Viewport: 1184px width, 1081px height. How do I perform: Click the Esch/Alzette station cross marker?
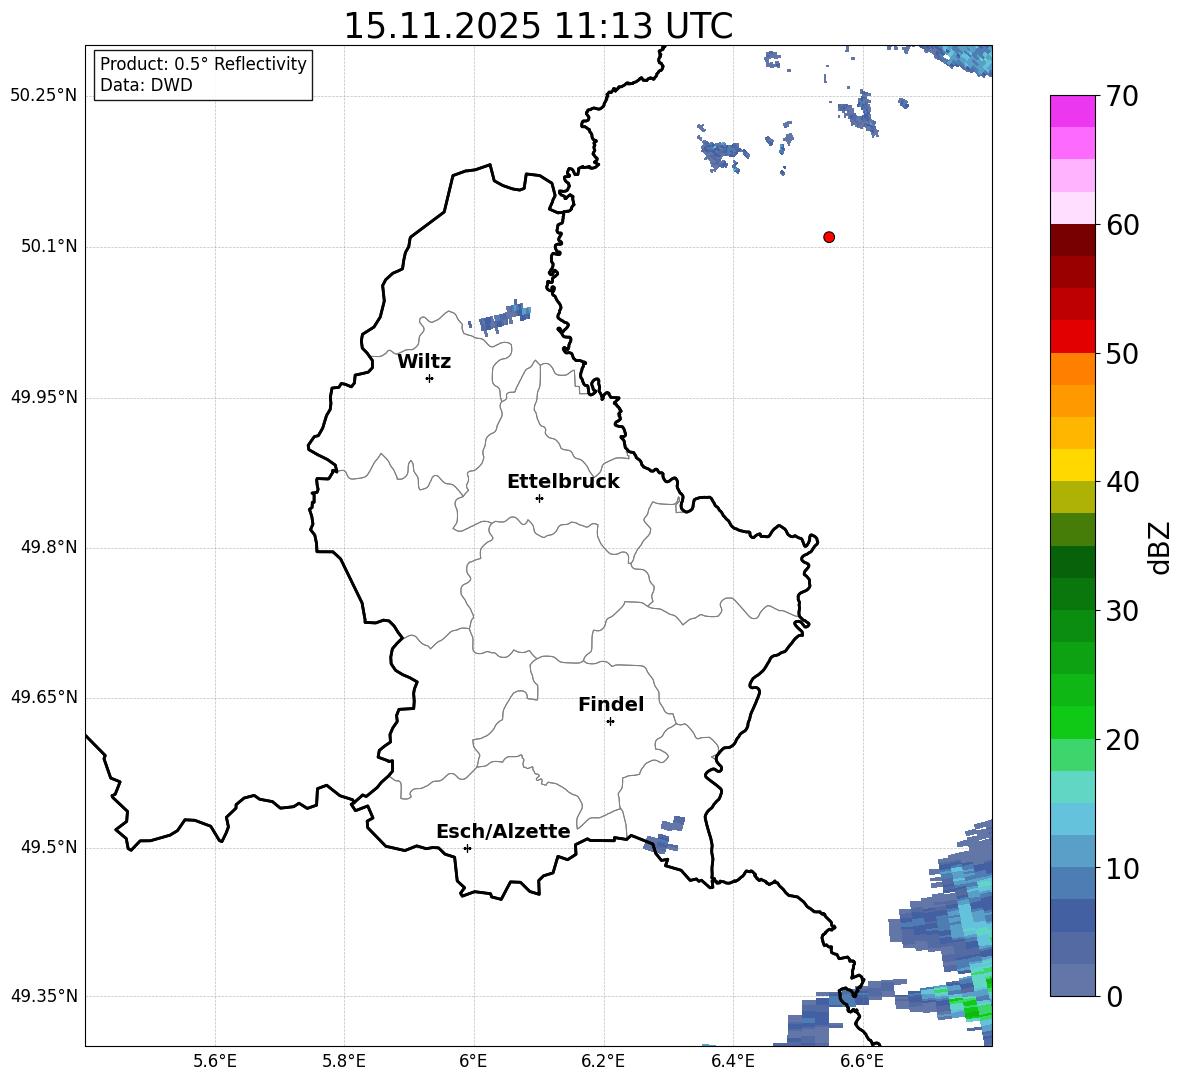(467, 848)
